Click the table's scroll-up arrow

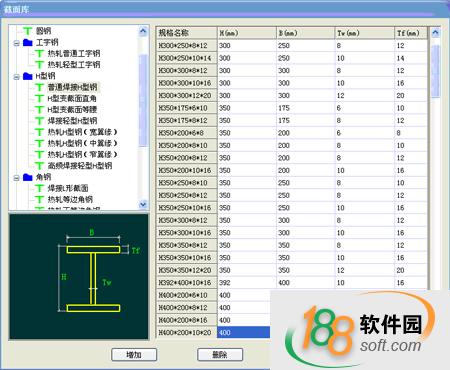pos(435,32)
